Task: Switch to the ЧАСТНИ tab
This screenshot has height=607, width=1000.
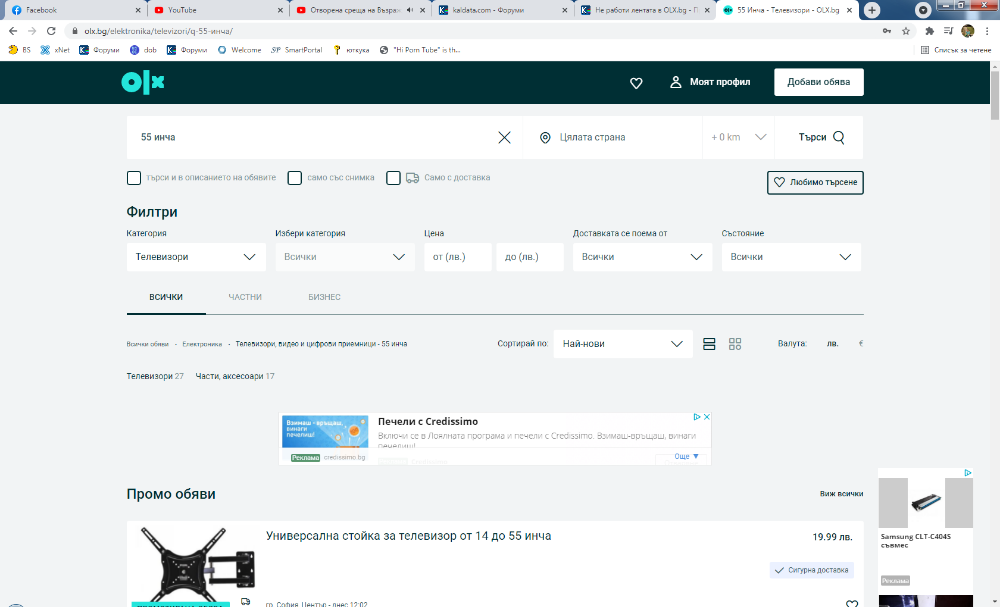Action: [245, 297]
